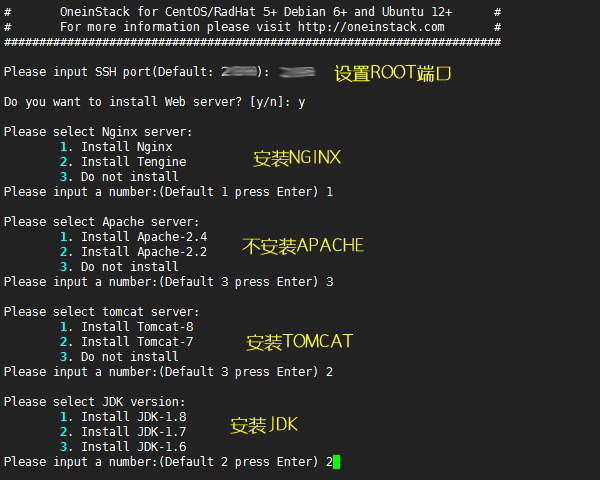The image size is (600, 480).
Task: Click 'Do not install' under Nginx server
Action: click(119, 177)
